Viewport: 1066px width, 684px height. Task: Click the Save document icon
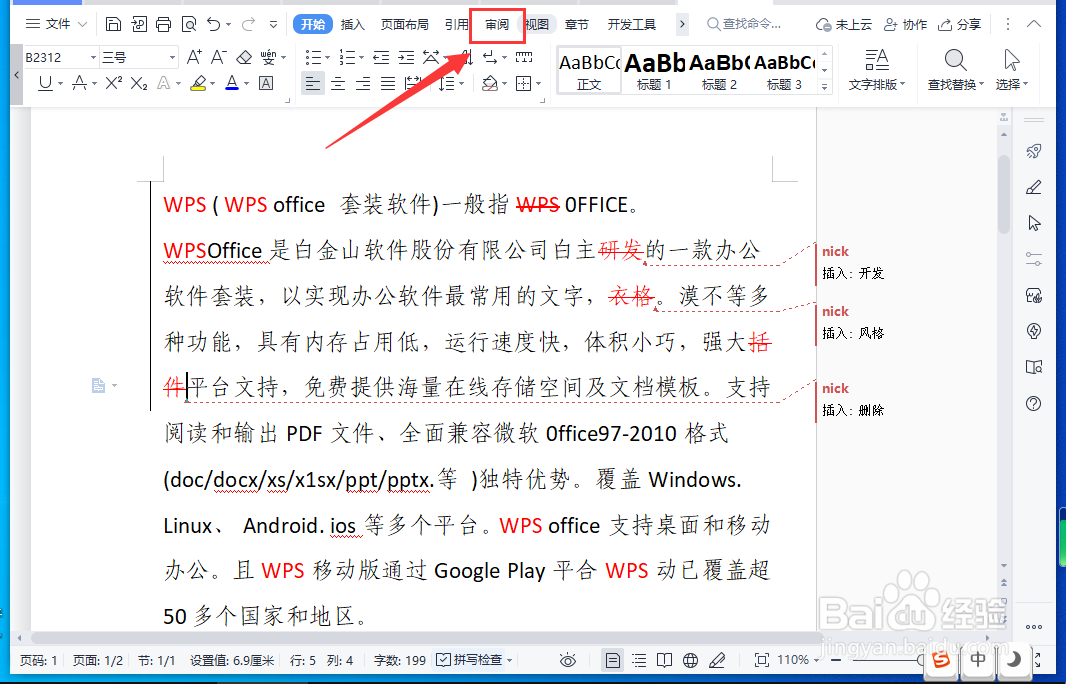tap(114, 24)
